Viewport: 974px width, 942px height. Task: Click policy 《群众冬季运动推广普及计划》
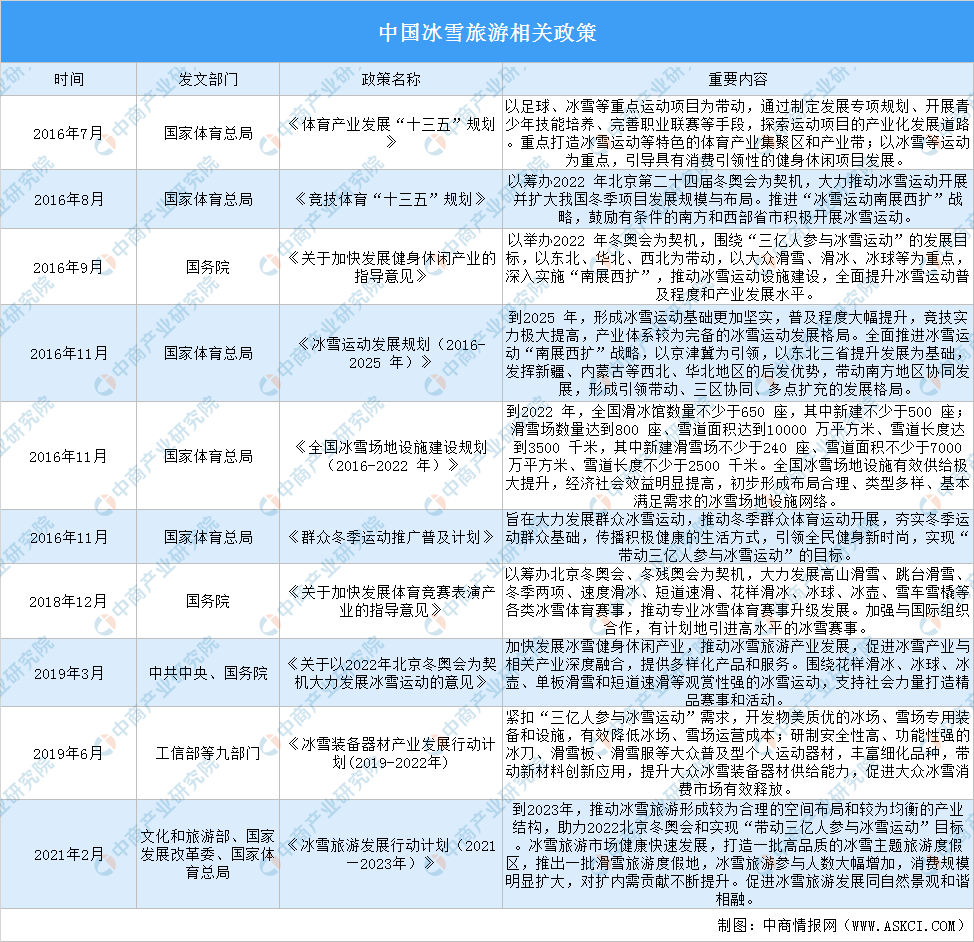coord(391,537)
